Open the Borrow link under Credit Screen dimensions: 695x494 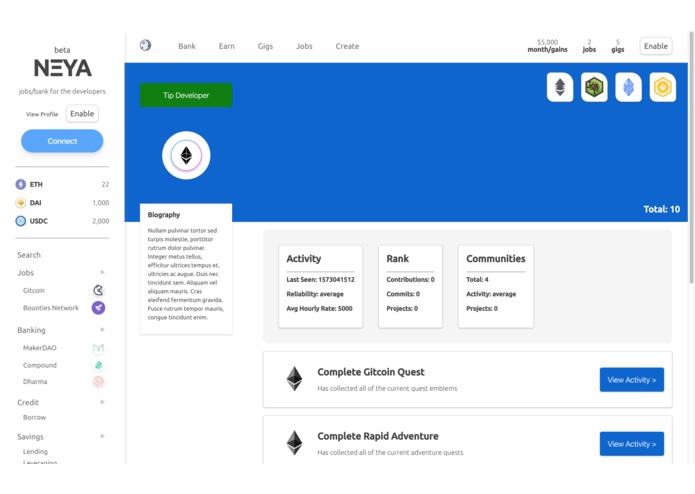coord(34,417)
